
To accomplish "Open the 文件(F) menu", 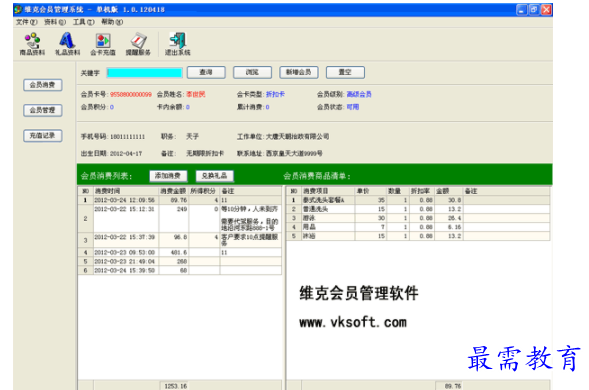I will pyautogui.click(x=26, y=22).
